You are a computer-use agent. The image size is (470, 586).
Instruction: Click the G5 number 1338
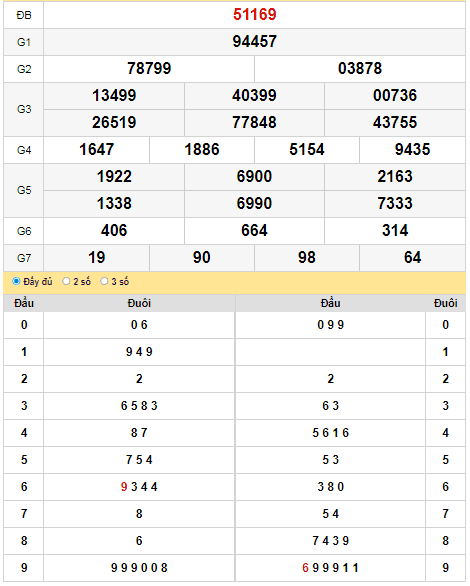[114, 203]
